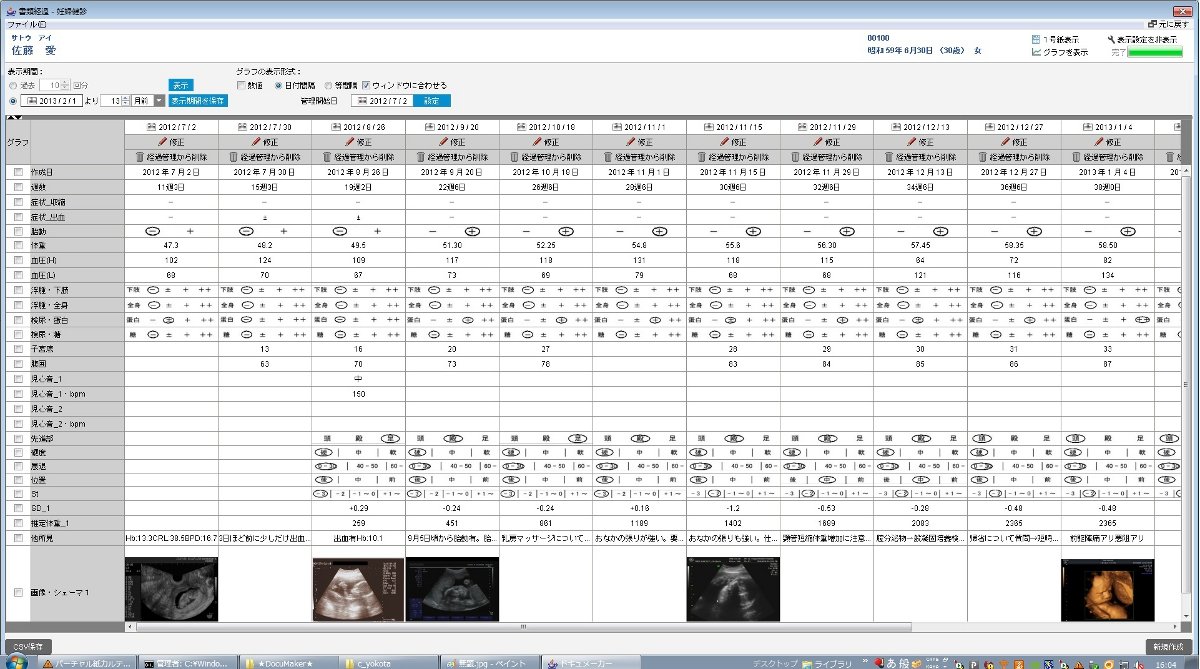Check graph checkbox for 体重 row

(18, 244)
